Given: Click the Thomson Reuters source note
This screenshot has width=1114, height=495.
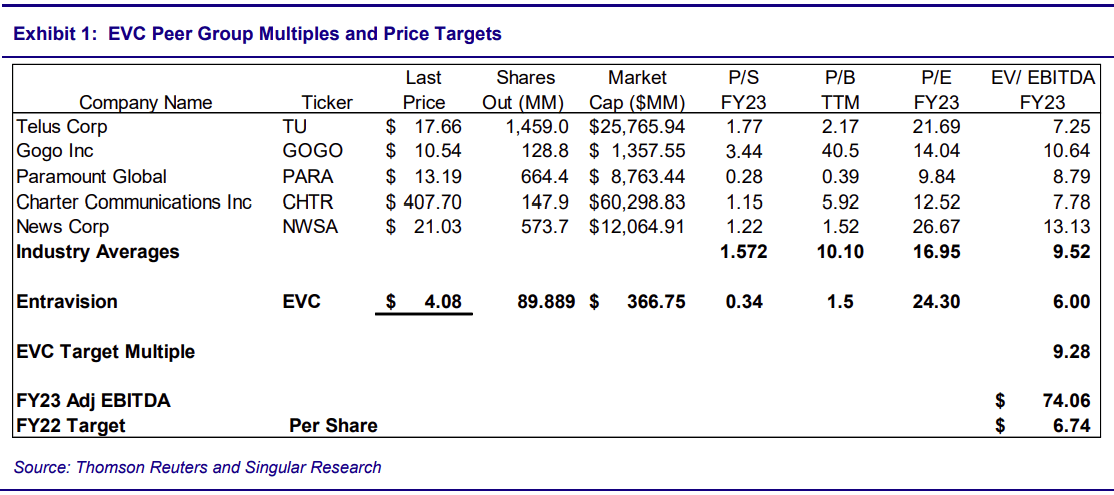Looking at the screenshot, I should tap(198, 467).
